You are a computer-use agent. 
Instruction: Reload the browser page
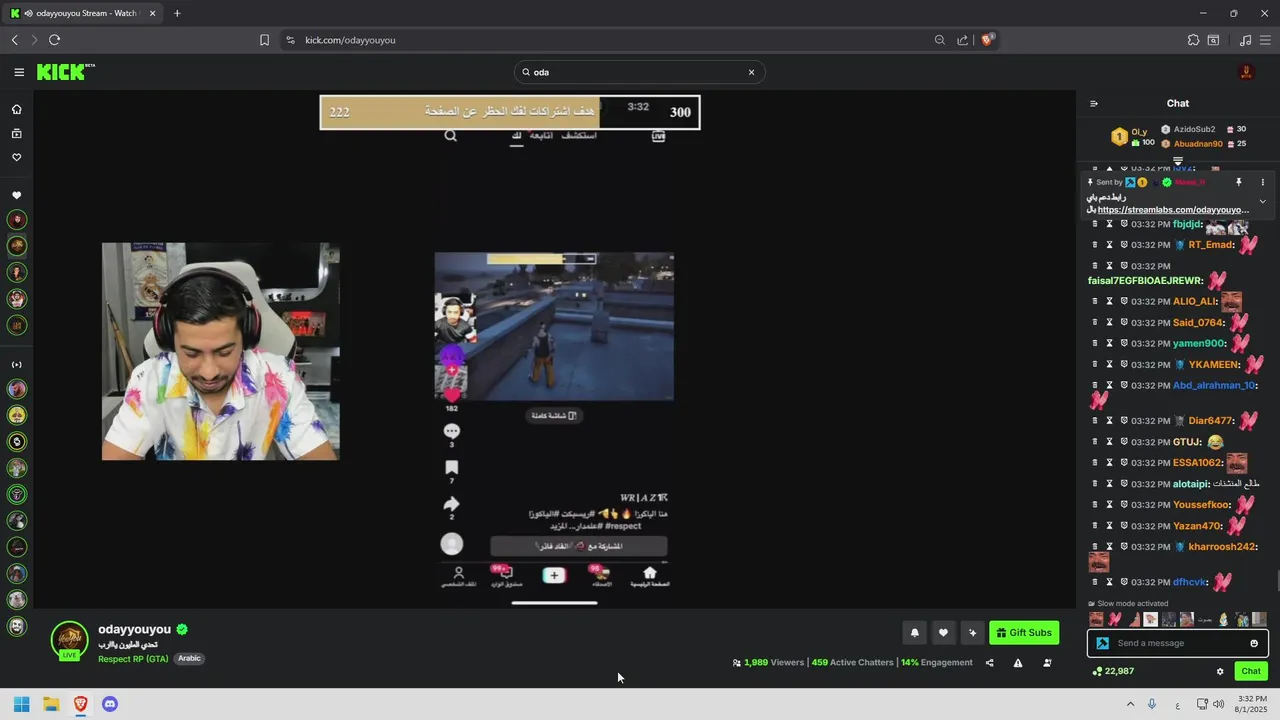(54, 40)
